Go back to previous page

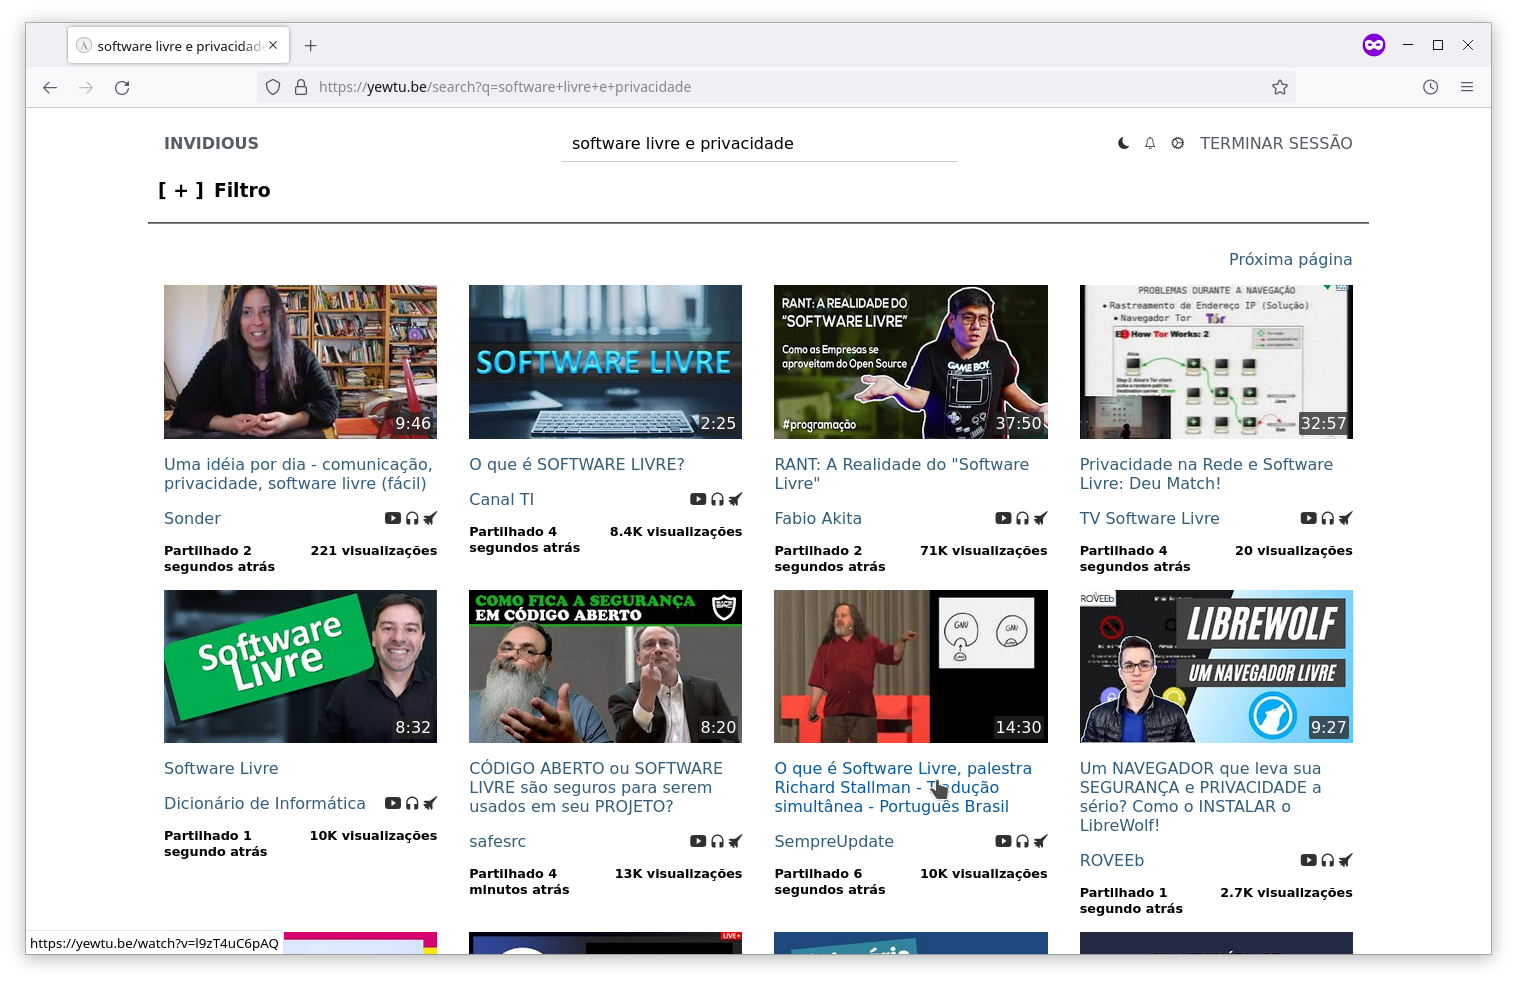pyautogui.click(x=50, y=87)
